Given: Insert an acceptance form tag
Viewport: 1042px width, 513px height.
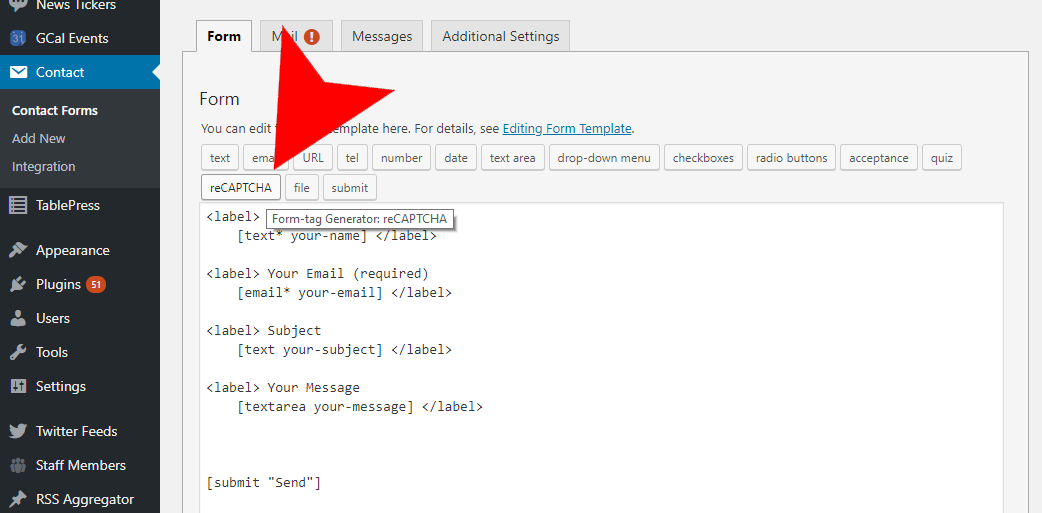Looking at the screenshot, I should pos(879,158).
